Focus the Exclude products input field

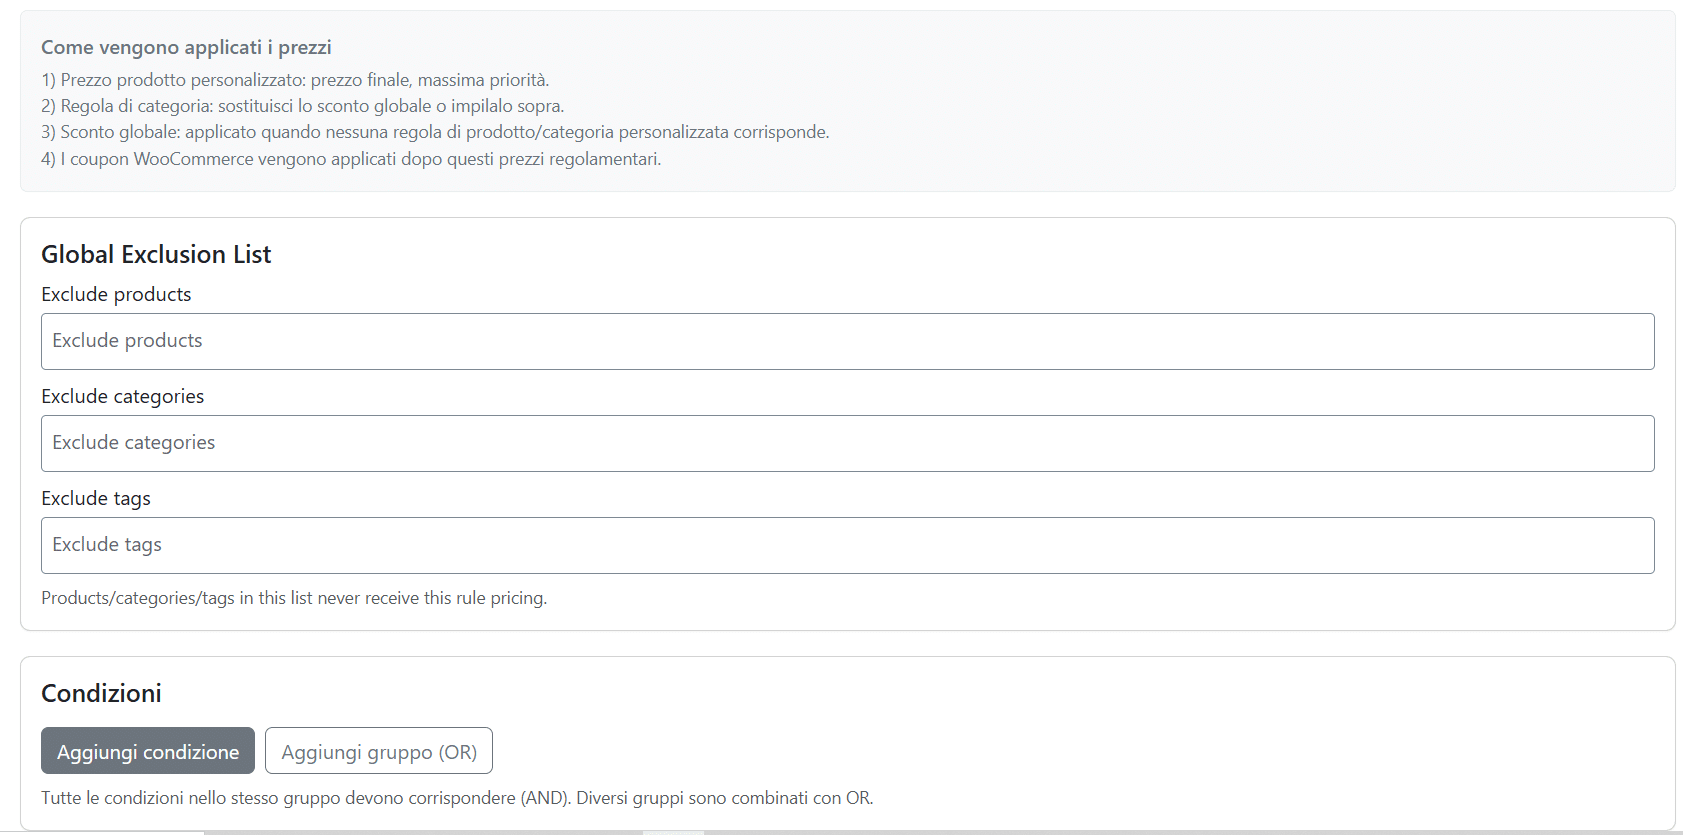[847, 341]
